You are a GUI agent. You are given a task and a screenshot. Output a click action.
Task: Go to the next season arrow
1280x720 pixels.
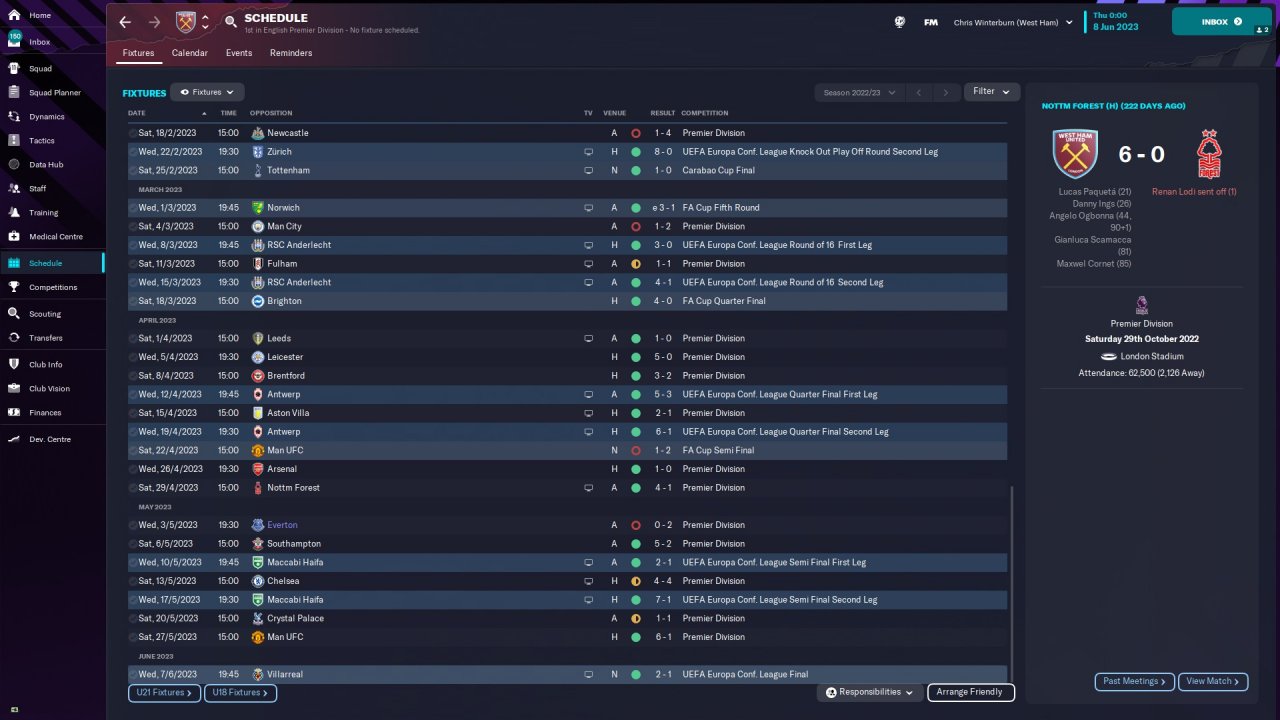pyautogui.click(x=946, y=92)
